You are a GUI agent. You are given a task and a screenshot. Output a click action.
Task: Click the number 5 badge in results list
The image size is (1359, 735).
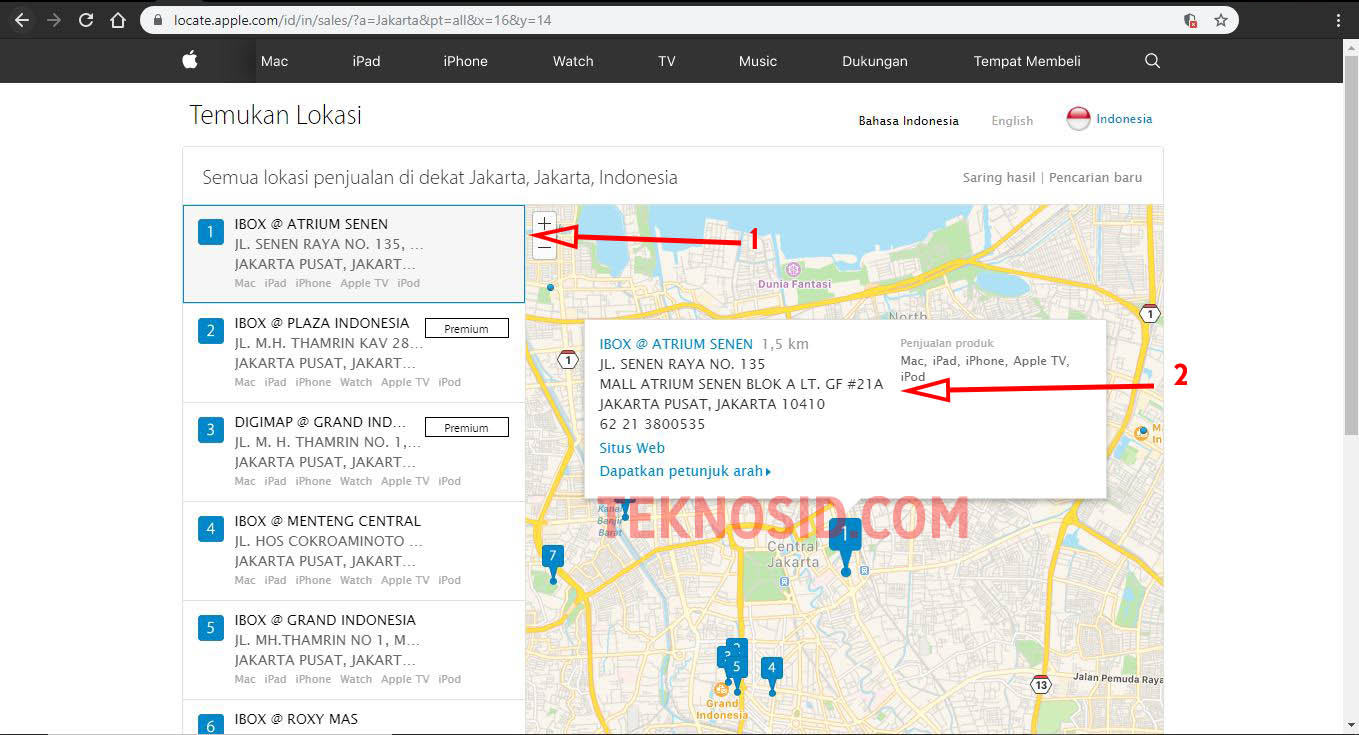[210, 629]
